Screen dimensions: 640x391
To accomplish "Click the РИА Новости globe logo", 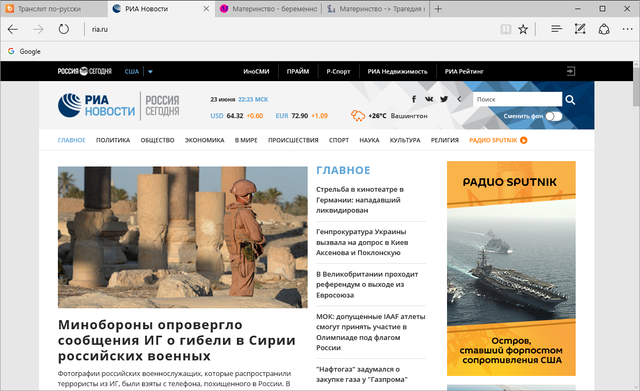I will pyautogui.click(x=69, y=105).
